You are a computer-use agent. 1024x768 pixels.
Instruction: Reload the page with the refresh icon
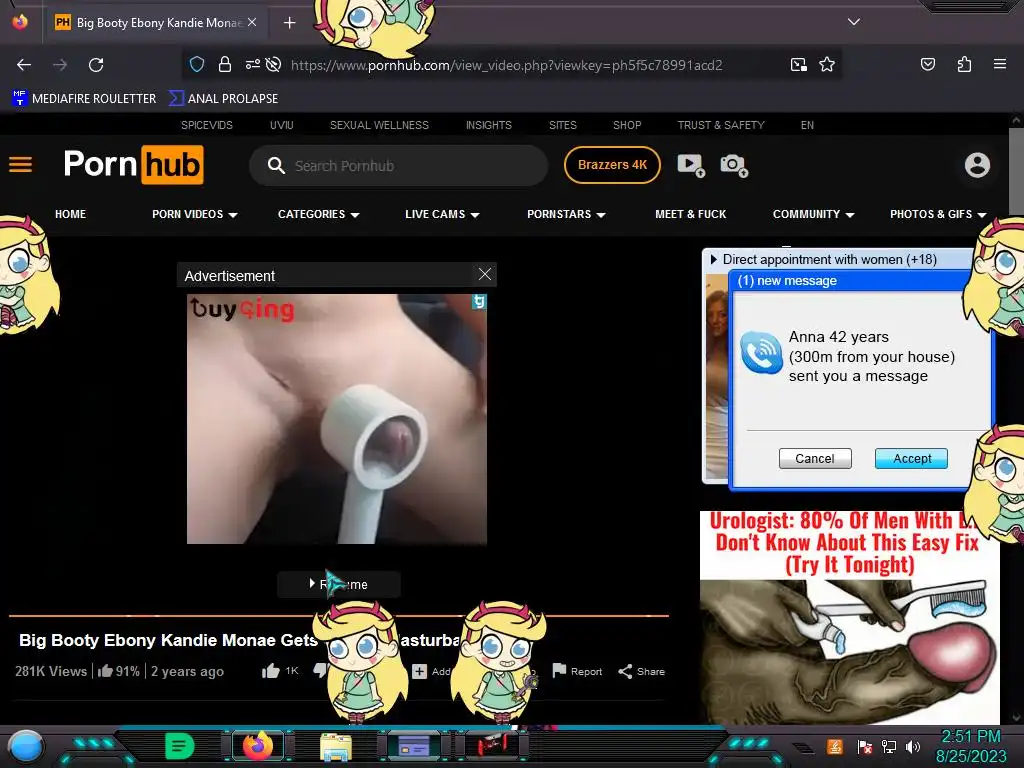[96, 65]
